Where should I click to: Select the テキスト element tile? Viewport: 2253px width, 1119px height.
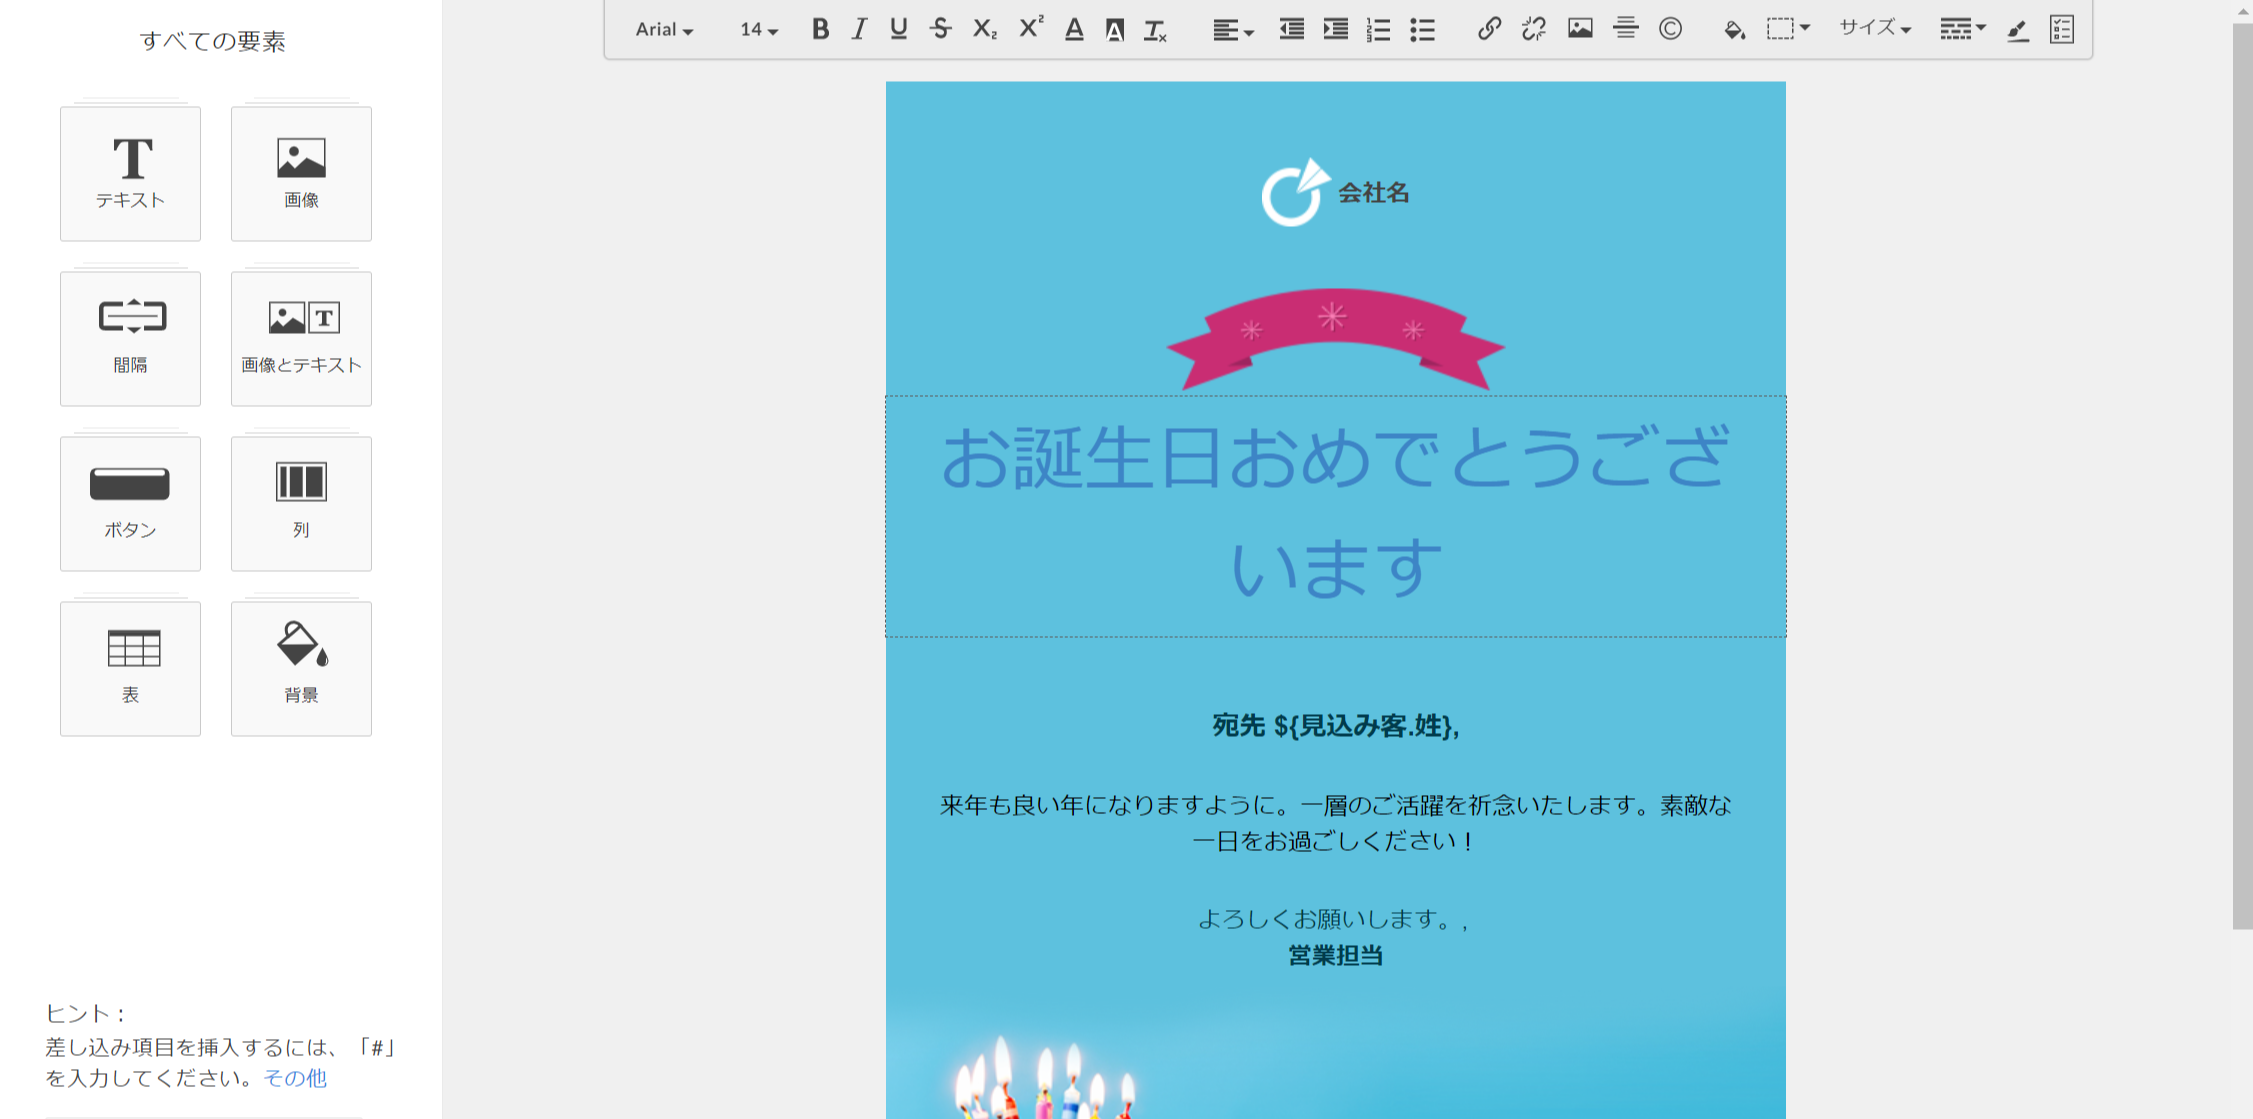coord(130,174)
